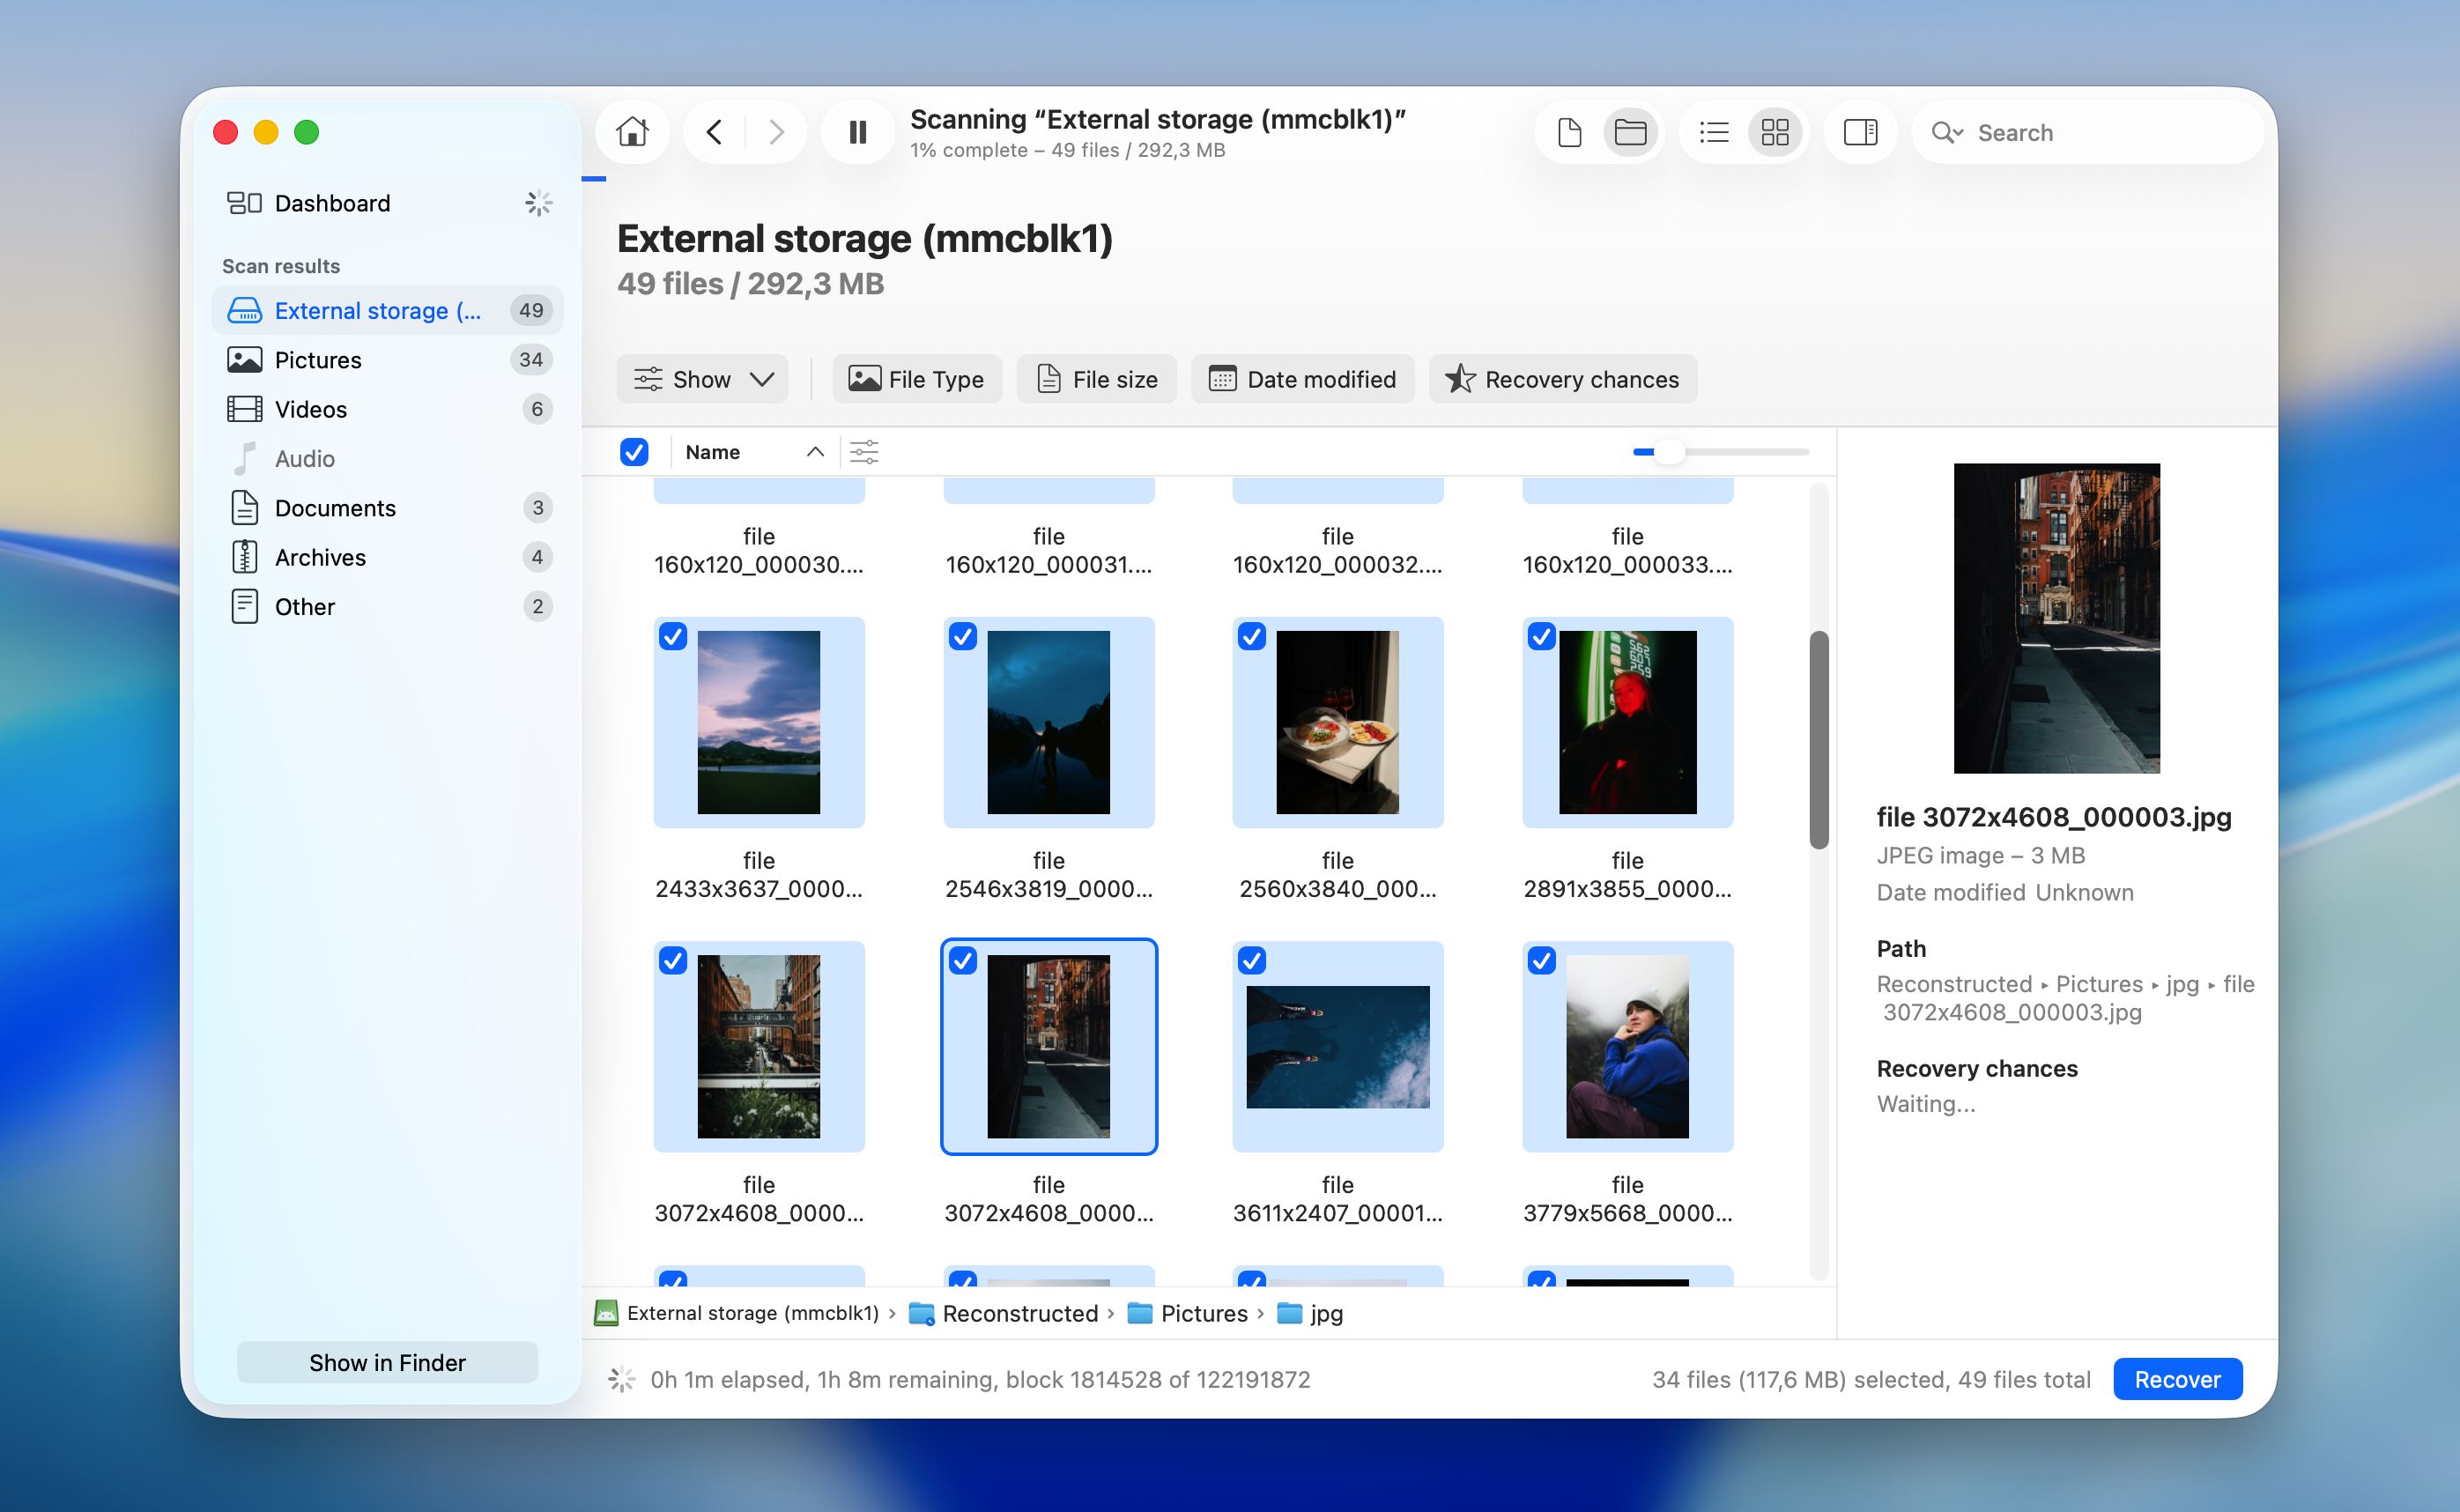Viewport: 2460px width, 1512px height.
Task: Click Show in Finder
Action: 387,1362
